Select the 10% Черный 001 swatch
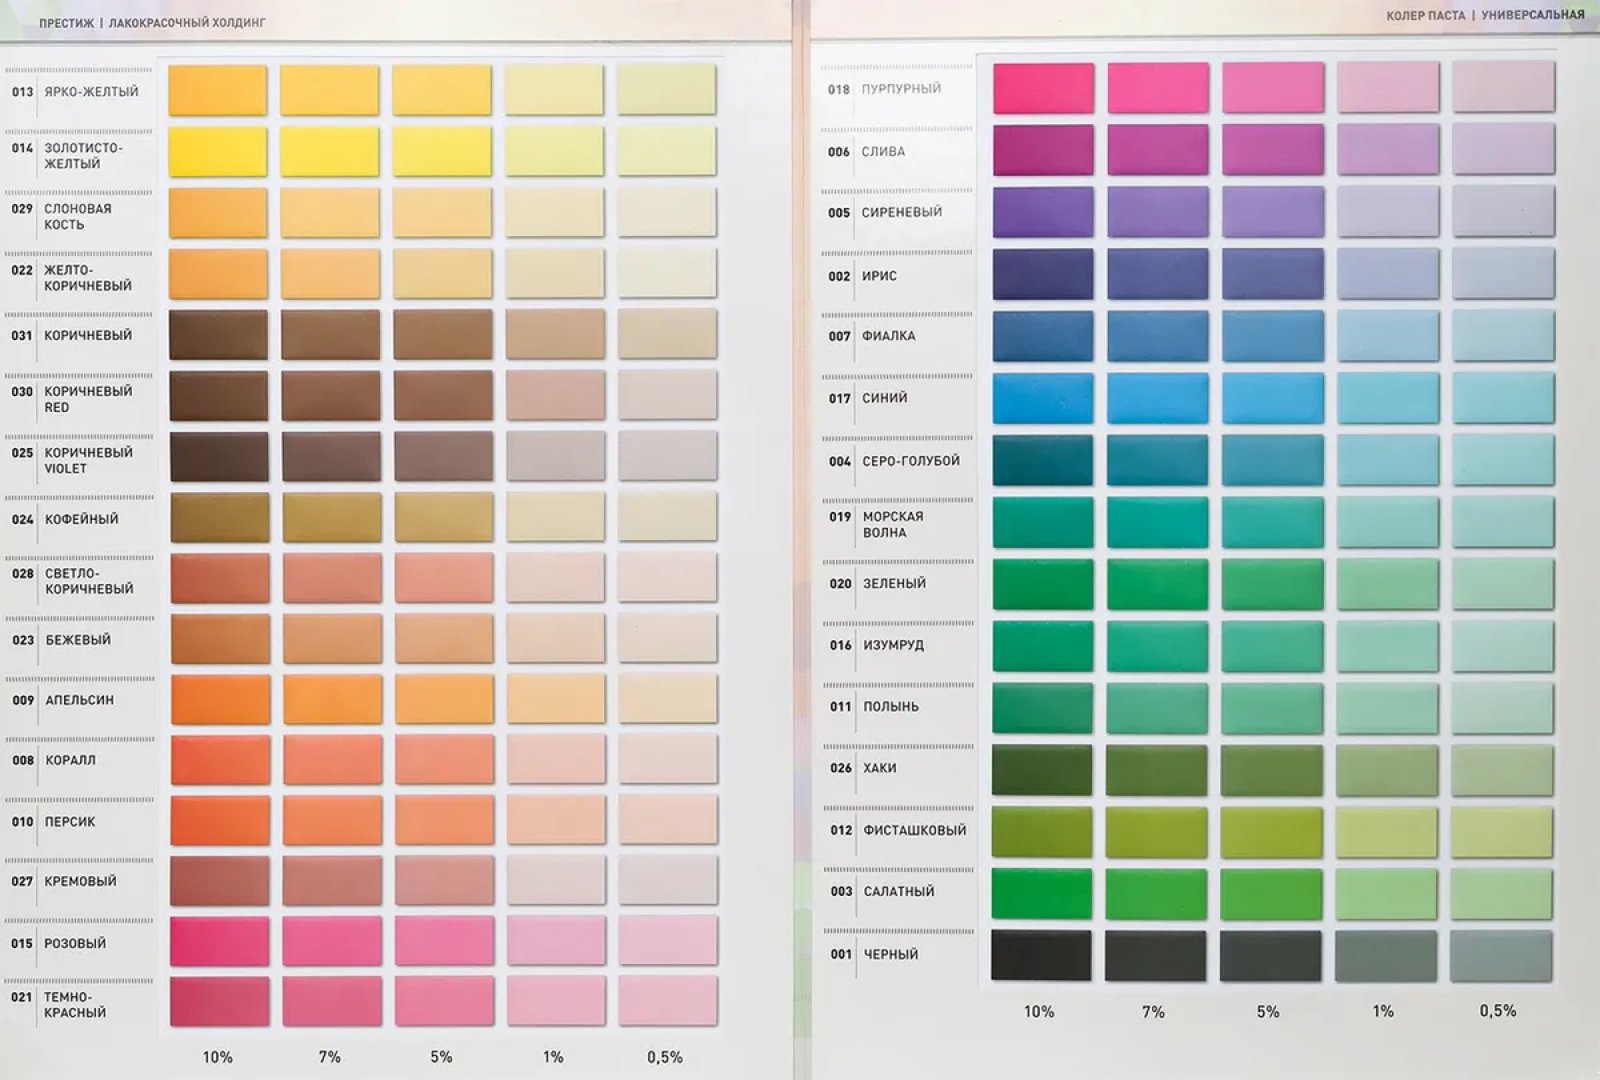The image size is (1600, 1080). 1041,955
